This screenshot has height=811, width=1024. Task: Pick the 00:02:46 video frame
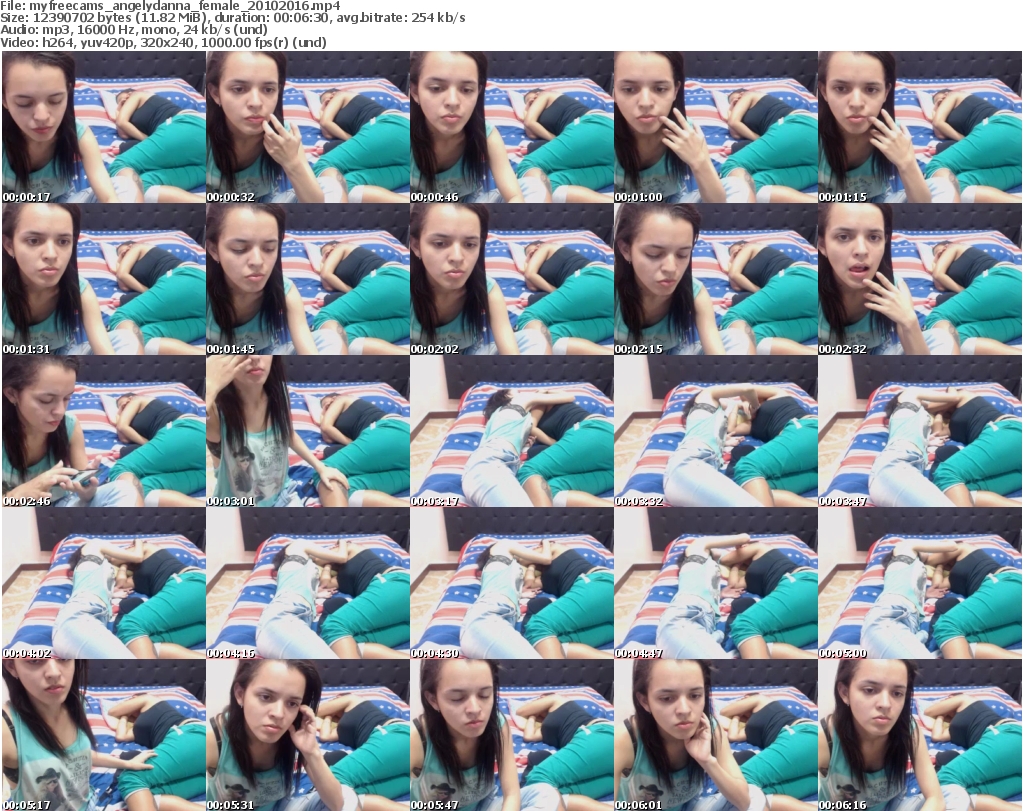(x=104, y=431)
